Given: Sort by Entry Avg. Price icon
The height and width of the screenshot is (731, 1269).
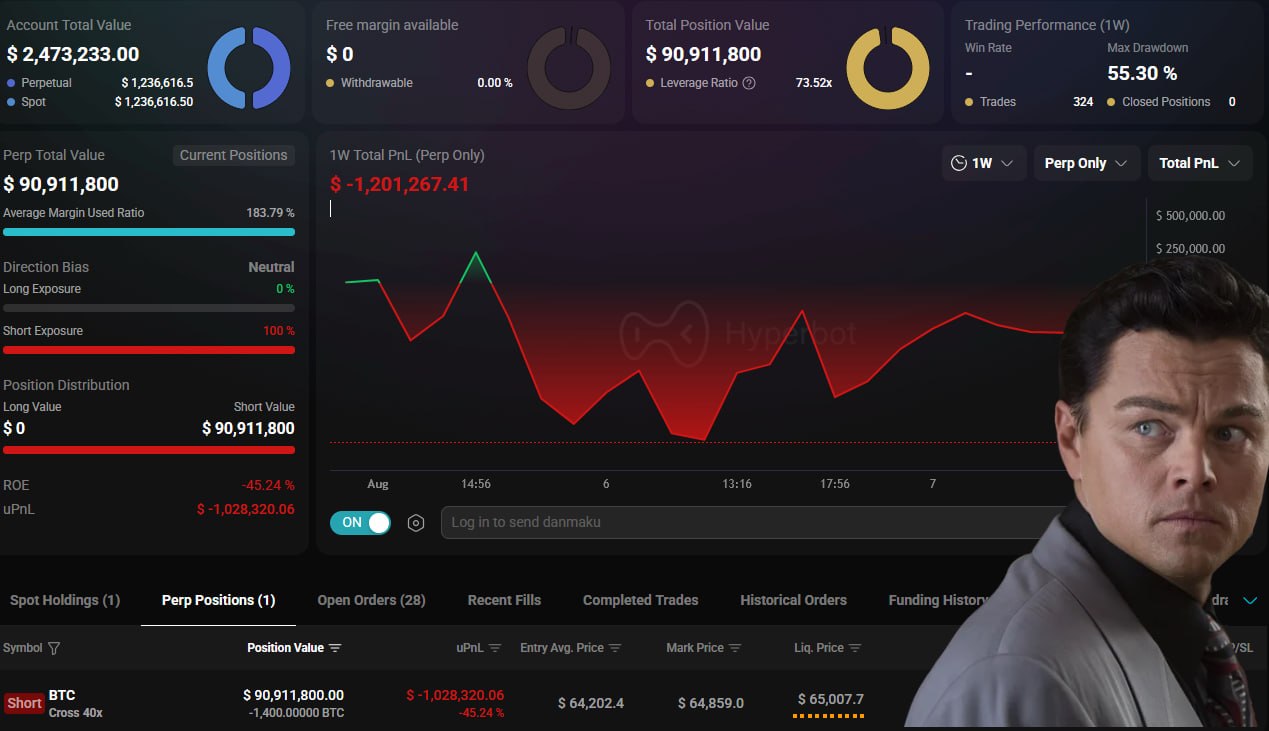Looking at the screenshot, I should (x=615, y=648).
